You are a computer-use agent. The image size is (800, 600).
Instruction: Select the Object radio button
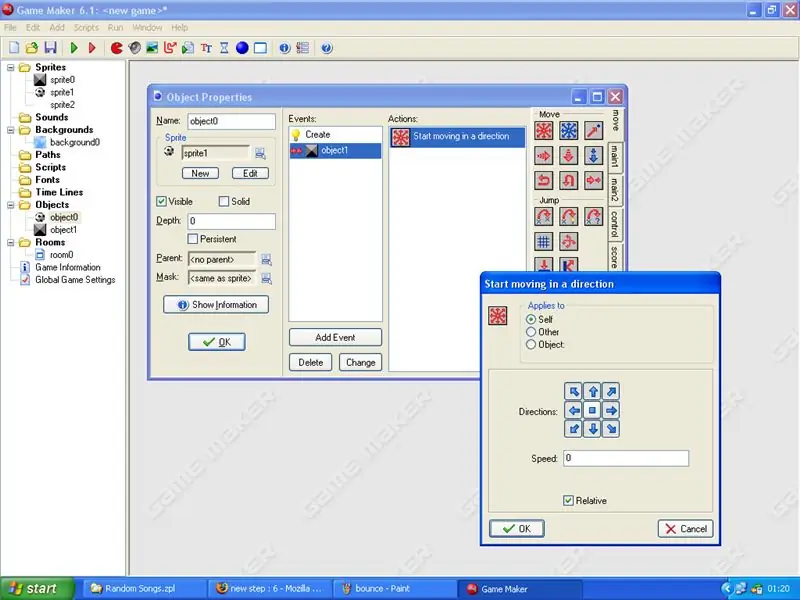coord(531,345)
